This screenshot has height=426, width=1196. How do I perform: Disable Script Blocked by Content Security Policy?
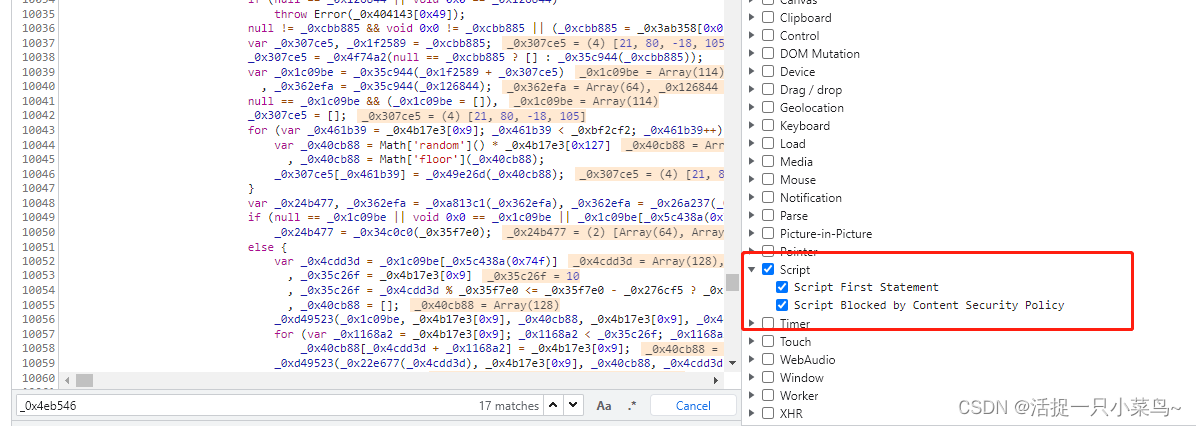click(783, 306)
